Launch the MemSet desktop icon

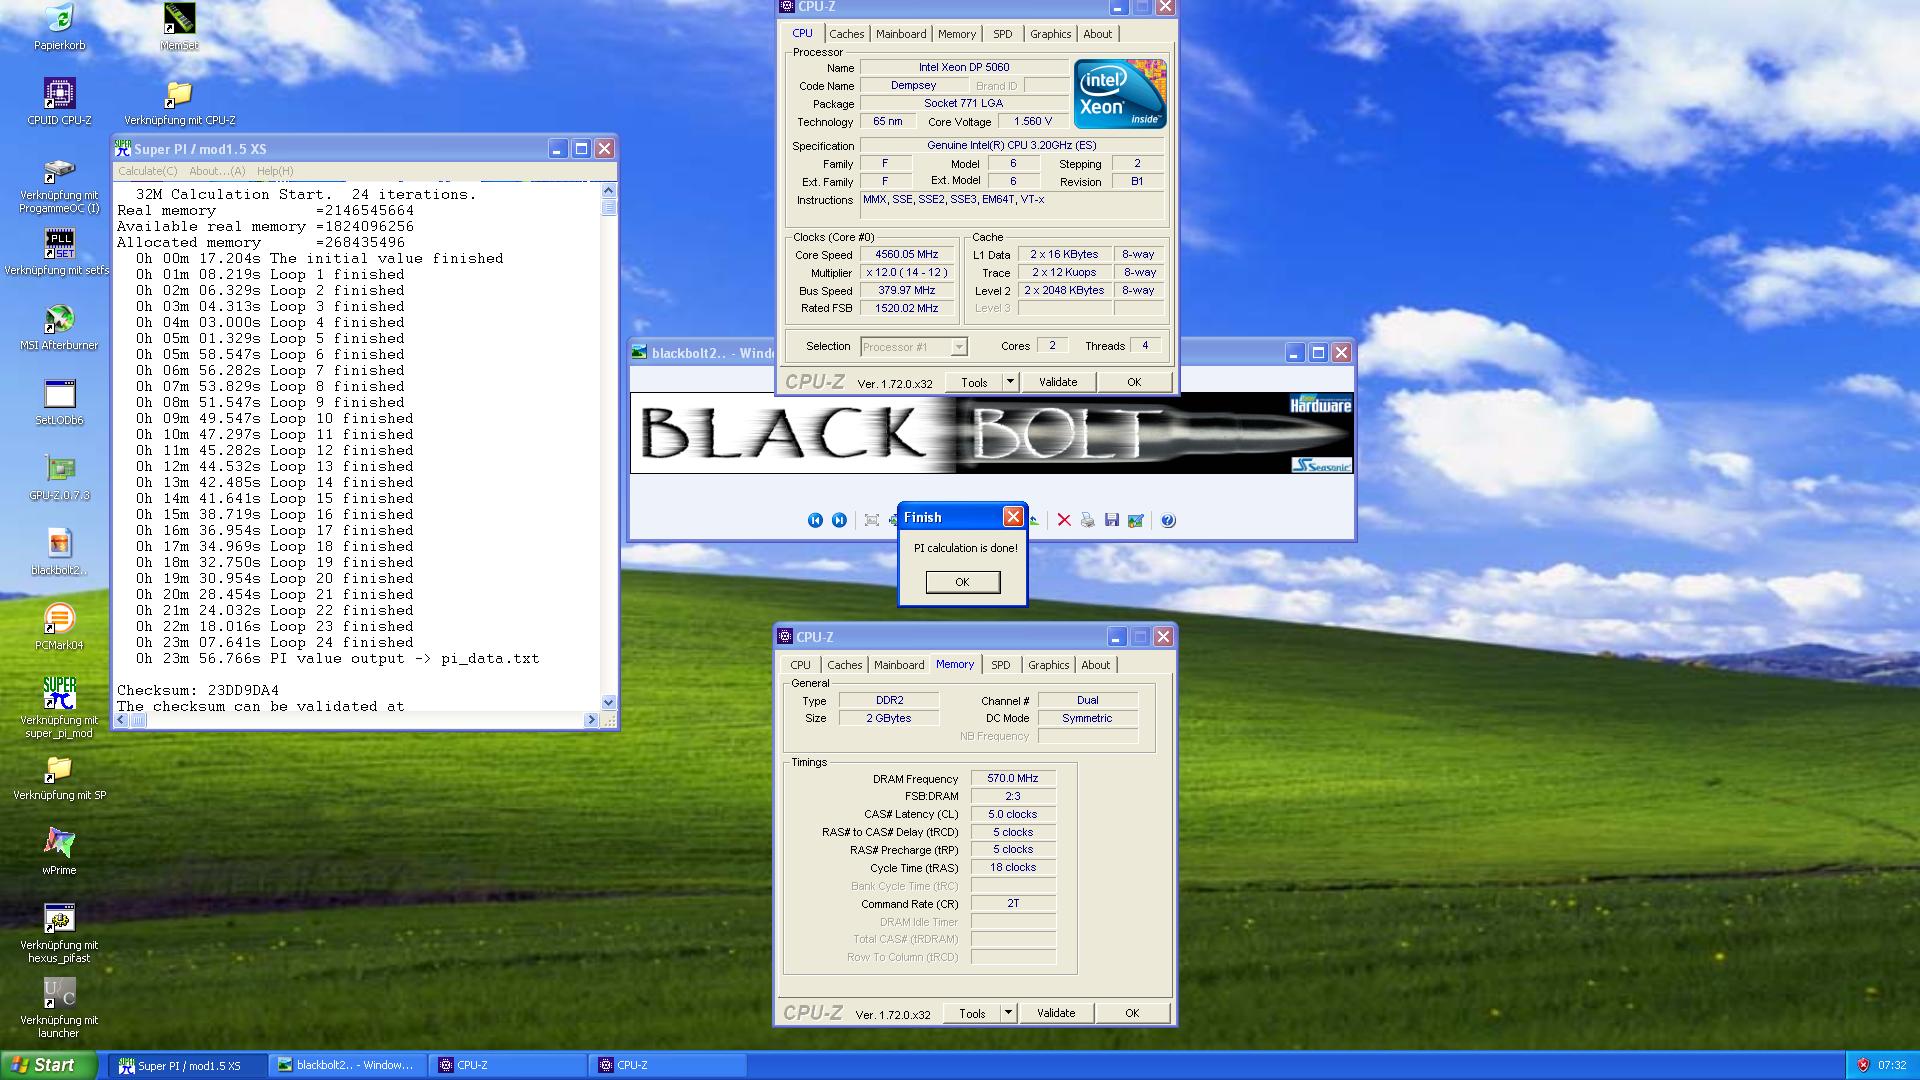pos(179,27)
